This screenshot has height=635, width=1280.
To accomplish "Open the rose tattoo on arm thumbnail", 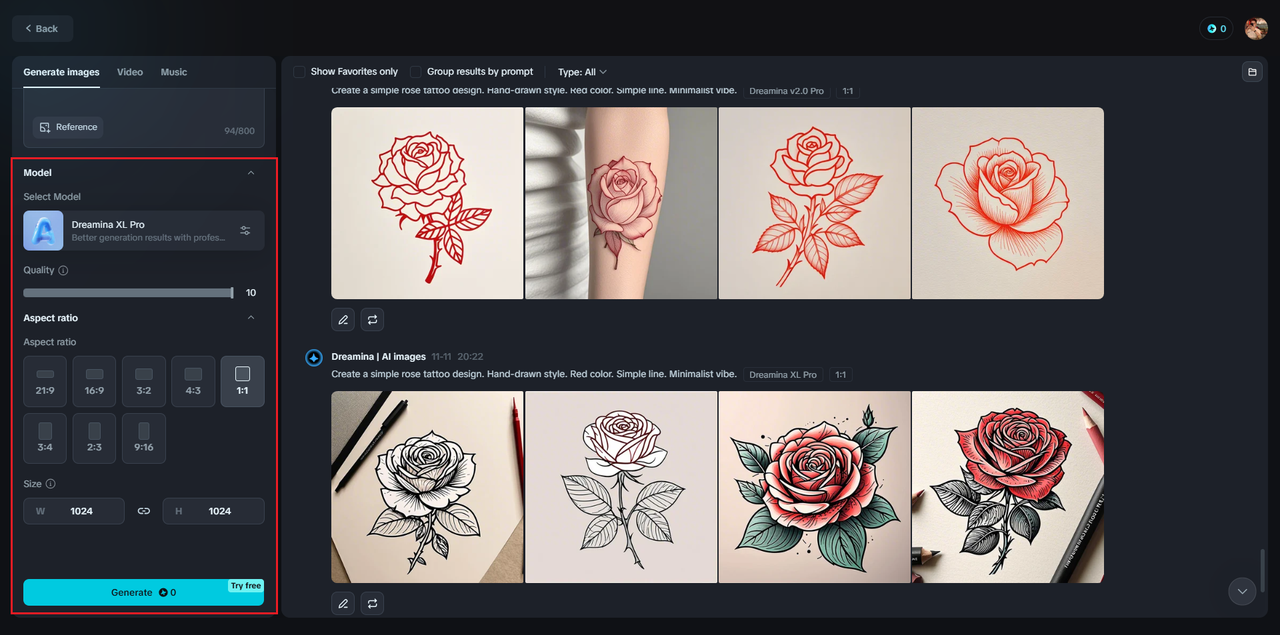I will pos(621,203).
